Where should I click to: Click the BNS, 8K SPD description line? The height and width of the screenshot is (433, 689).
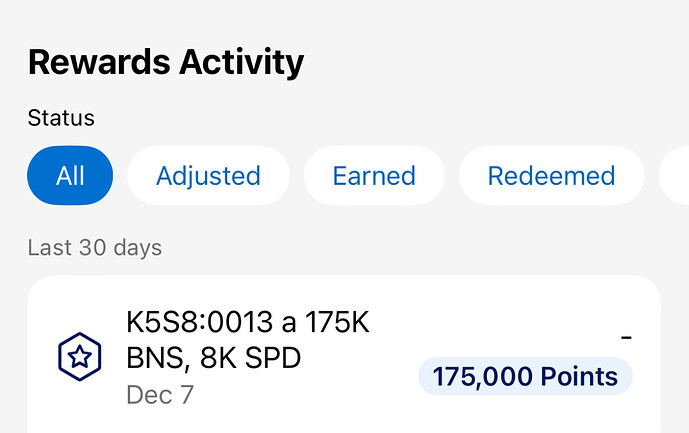[213, 358]
